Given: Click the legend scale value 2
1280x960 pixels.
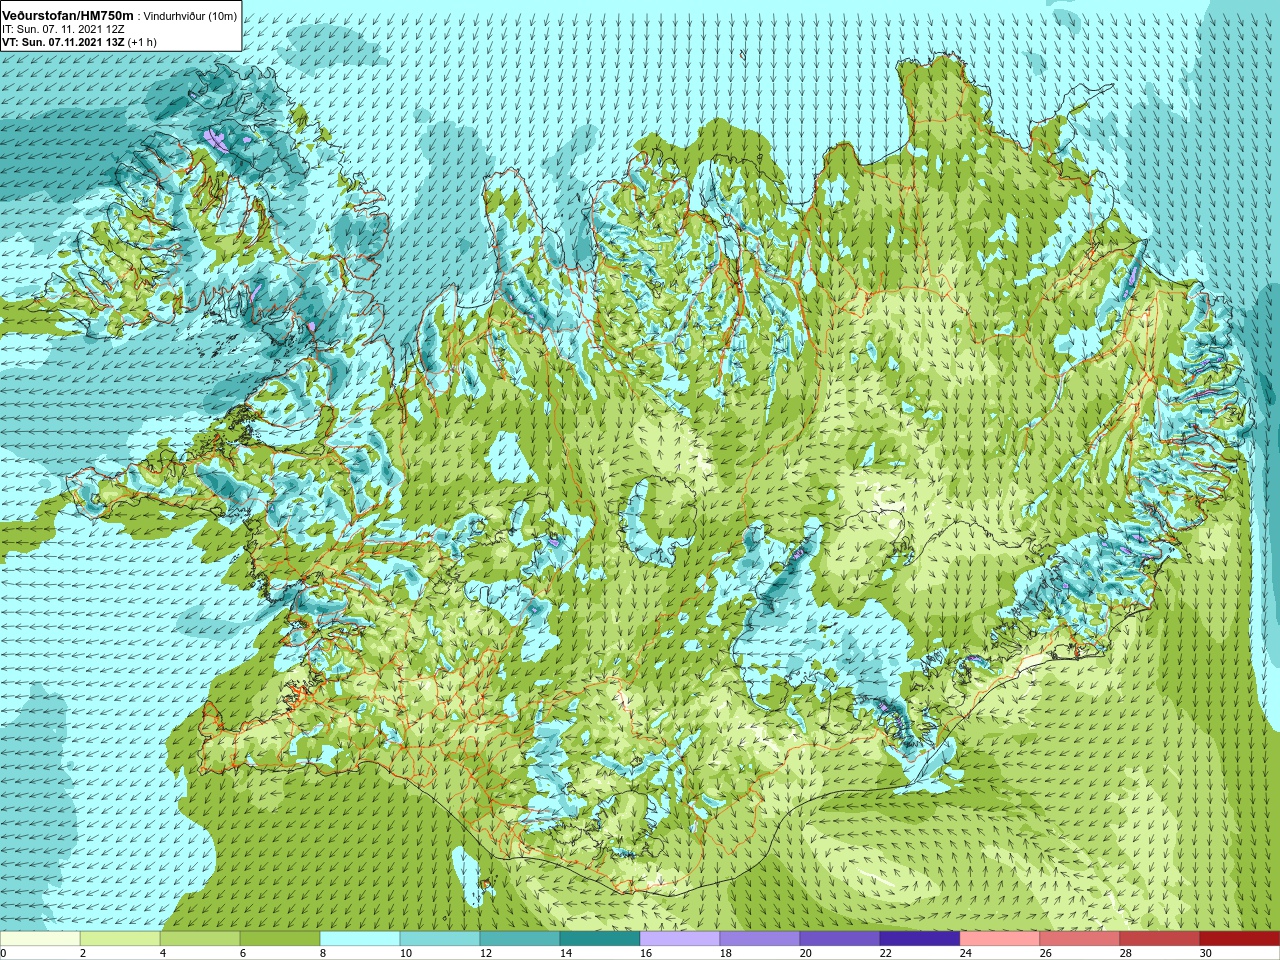Looking at the screenshot, I should click(83, 953).
